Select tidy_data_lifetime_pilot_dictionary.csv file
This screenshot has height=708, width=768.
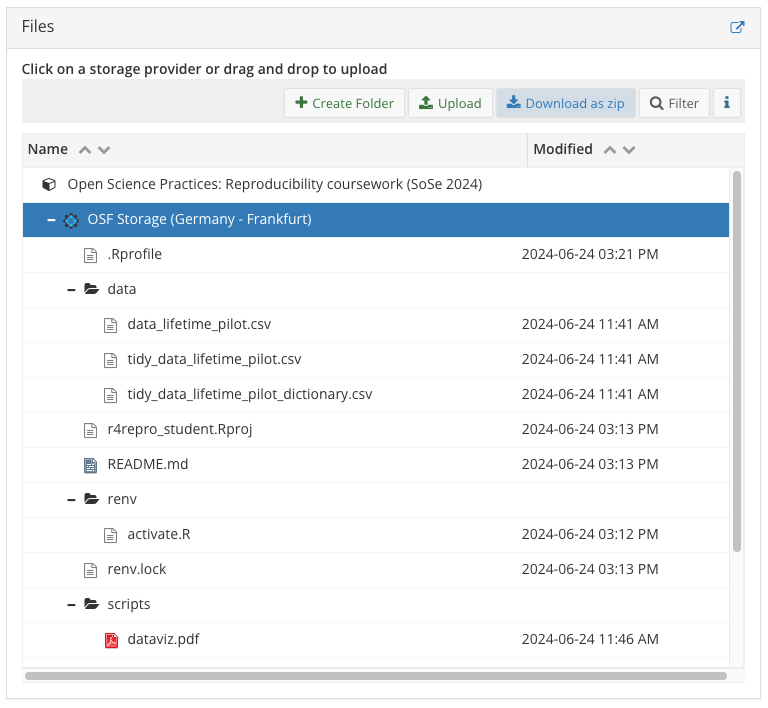click(249, 395)
